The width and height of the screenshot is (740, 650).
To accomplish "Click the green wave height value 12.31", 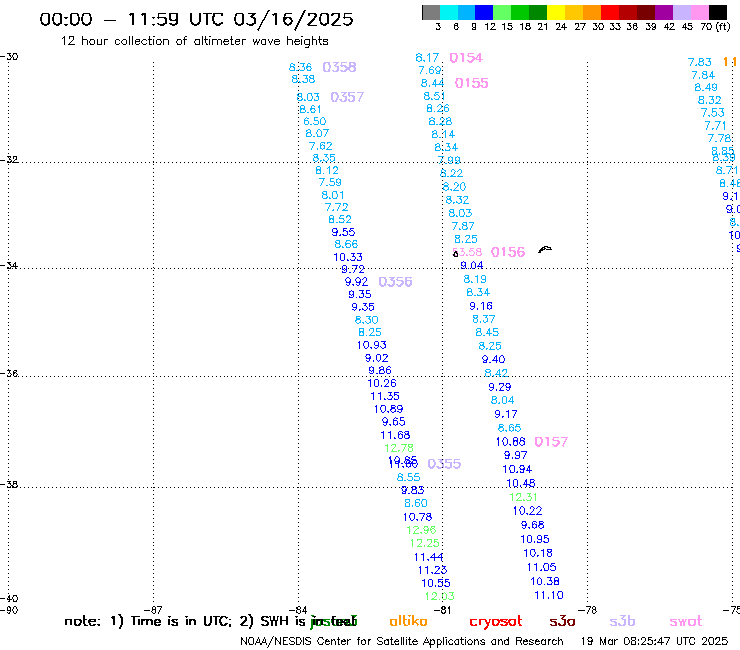I will (523, 497).
